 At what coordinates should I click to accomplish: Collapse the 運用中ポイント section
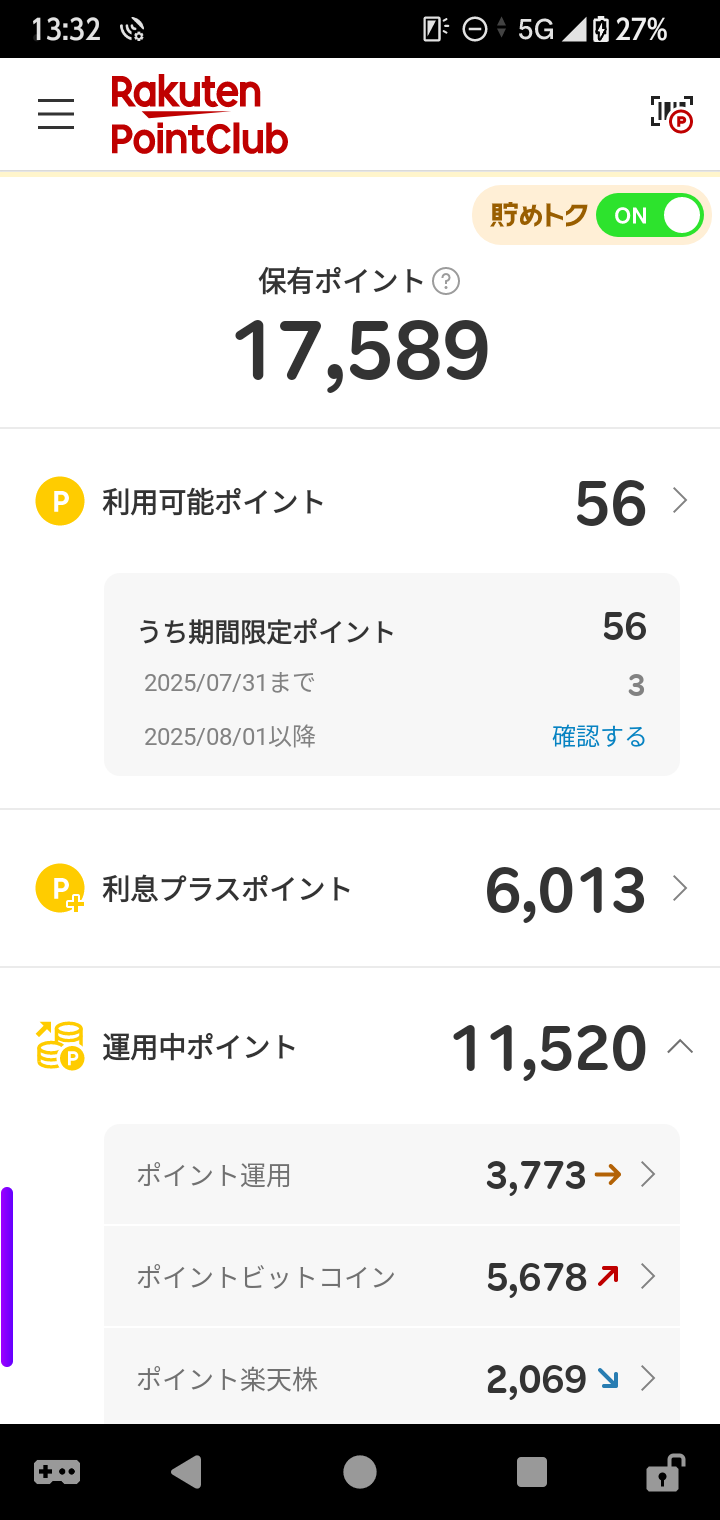click(680, 1047)
